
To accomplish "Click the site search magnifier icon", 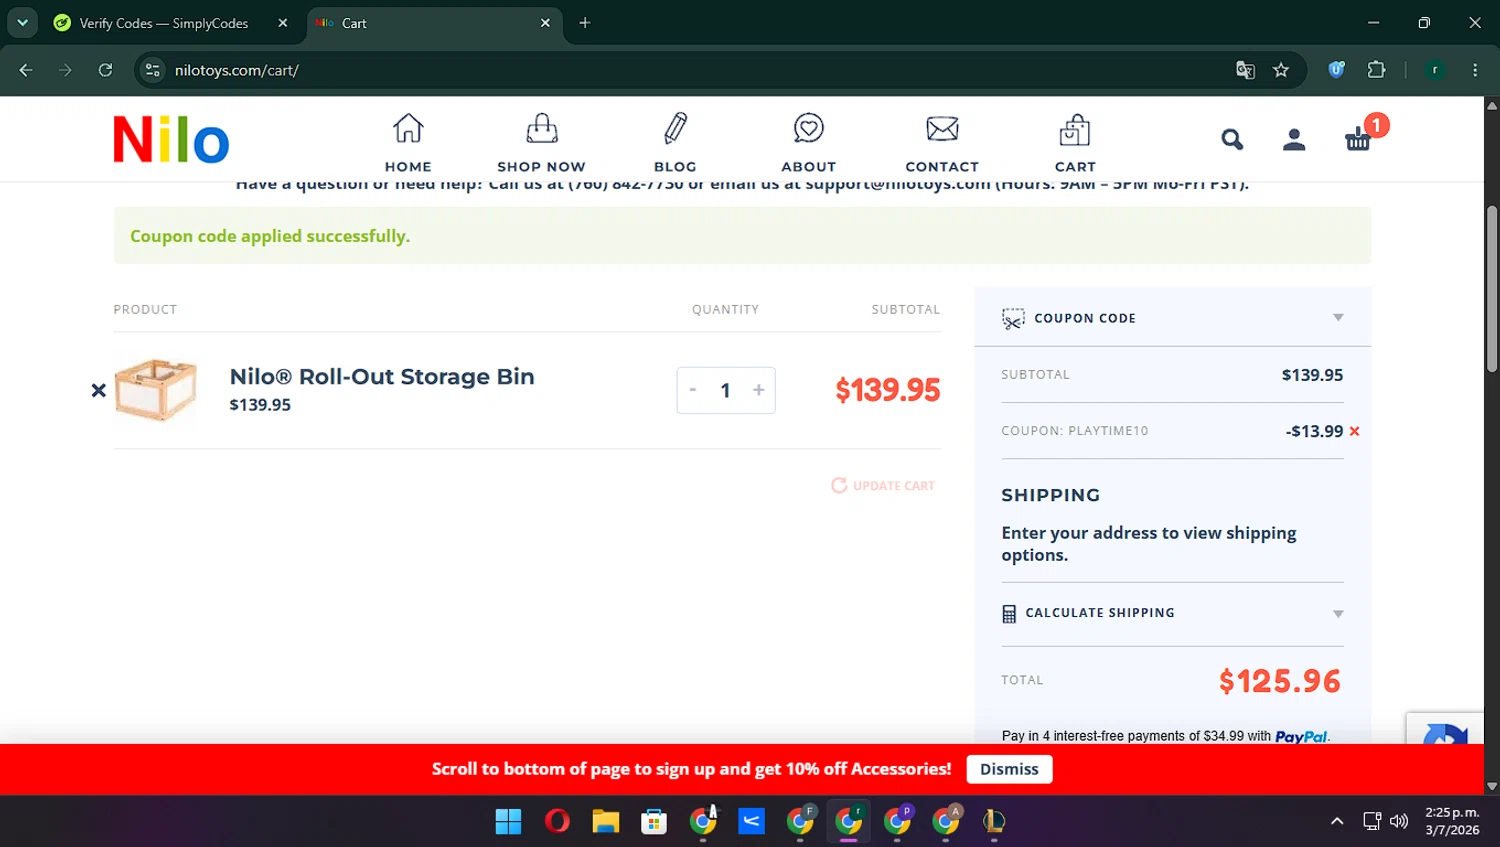I will [1232, 140].
